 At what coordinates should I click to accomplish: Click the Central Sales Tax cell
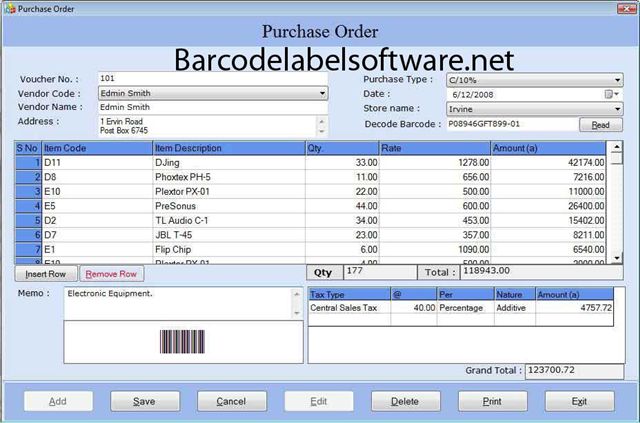point(349,308)
